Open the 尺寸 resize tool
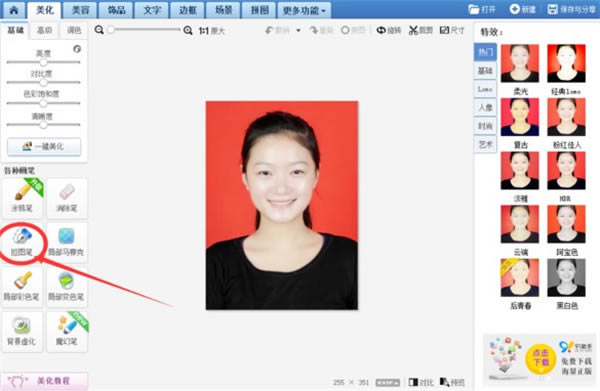This screenshot has width=600, height=391. click(x=452, y=30)
